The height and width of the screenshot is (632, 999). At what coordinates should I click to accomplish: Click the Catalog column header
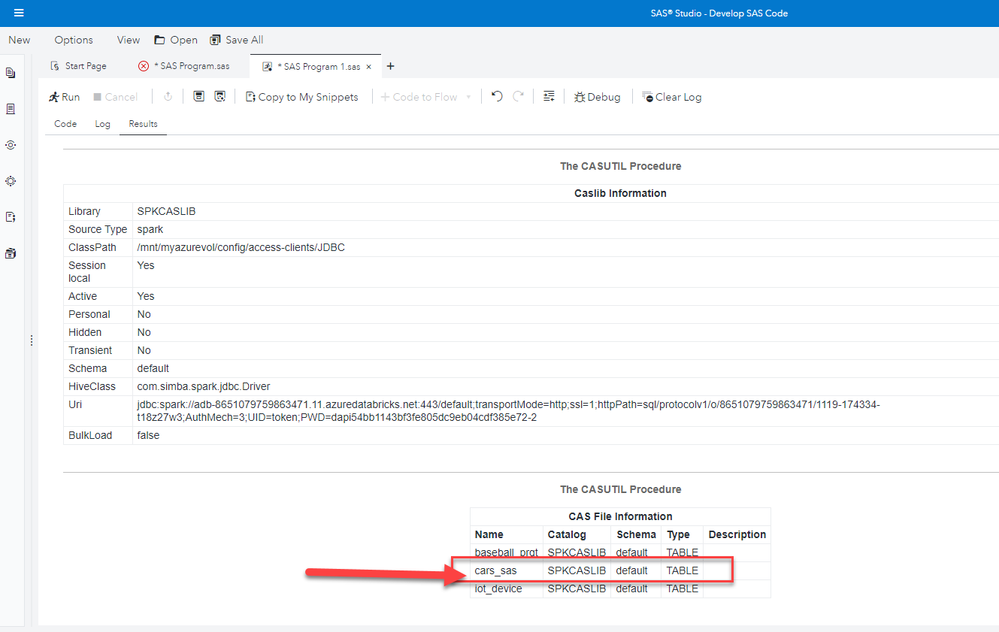[x=566, y=535]
